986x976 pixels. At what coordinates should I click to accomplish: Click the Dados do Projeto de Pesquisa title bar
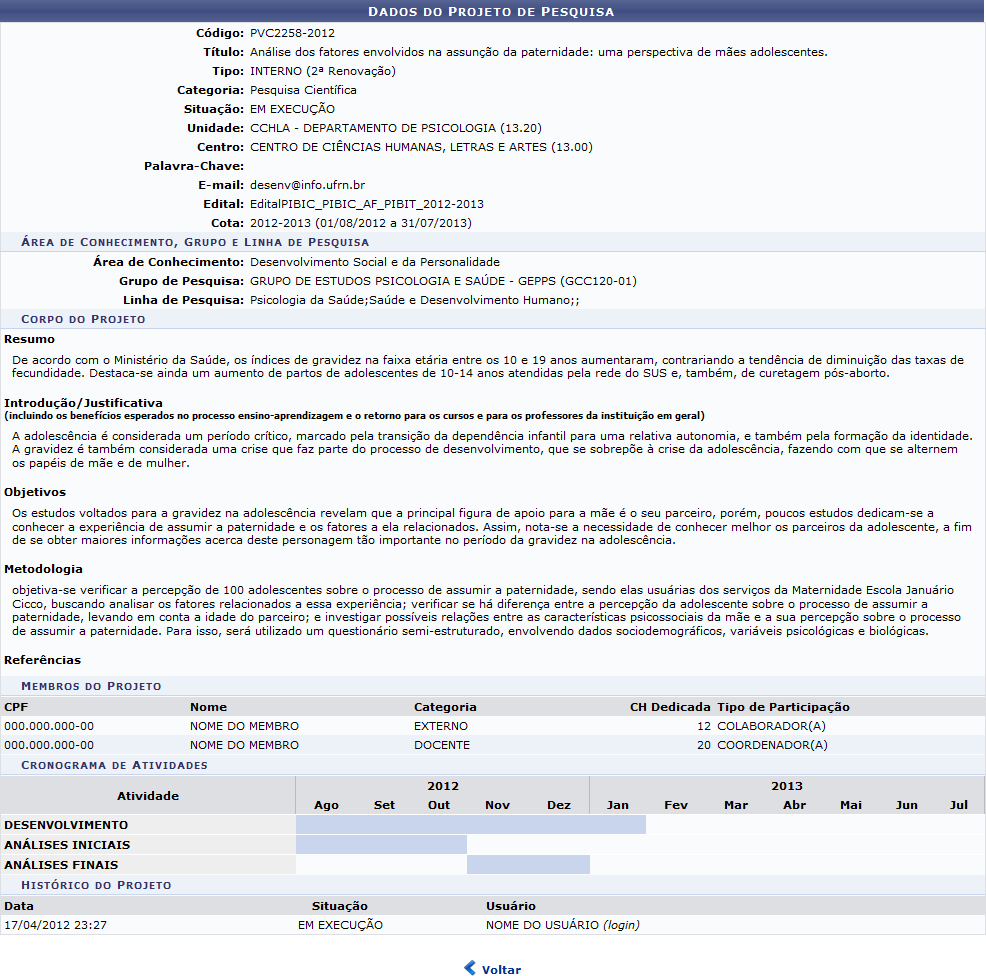click(x=492, y=11)
